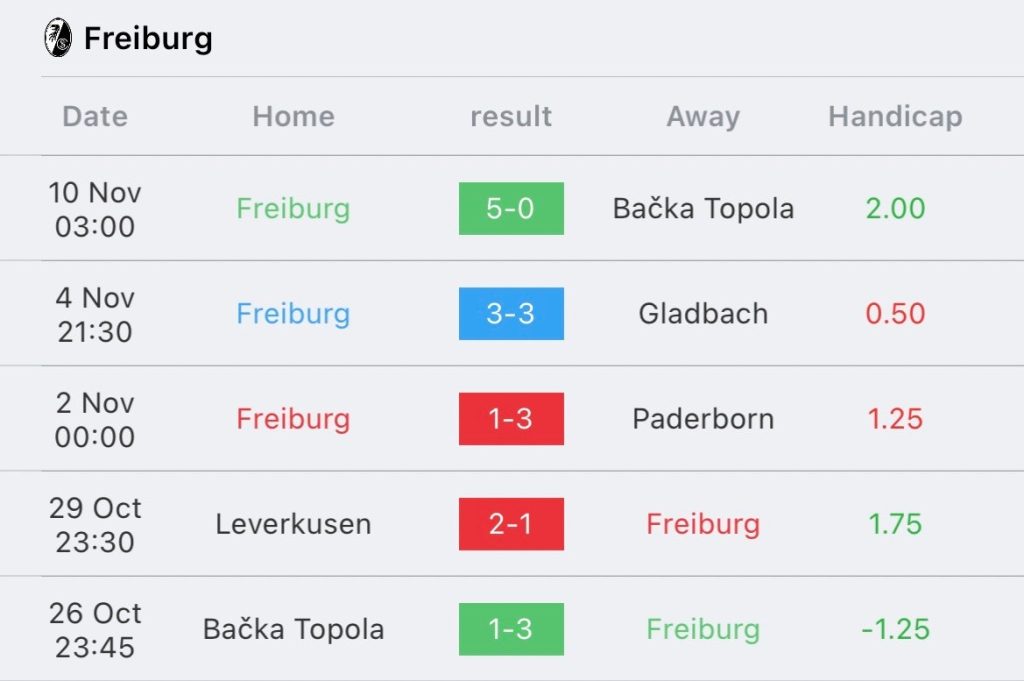The image size is (1024, 681).
Task: Open the green 5-0 result badge
Action: click(511, 208)
